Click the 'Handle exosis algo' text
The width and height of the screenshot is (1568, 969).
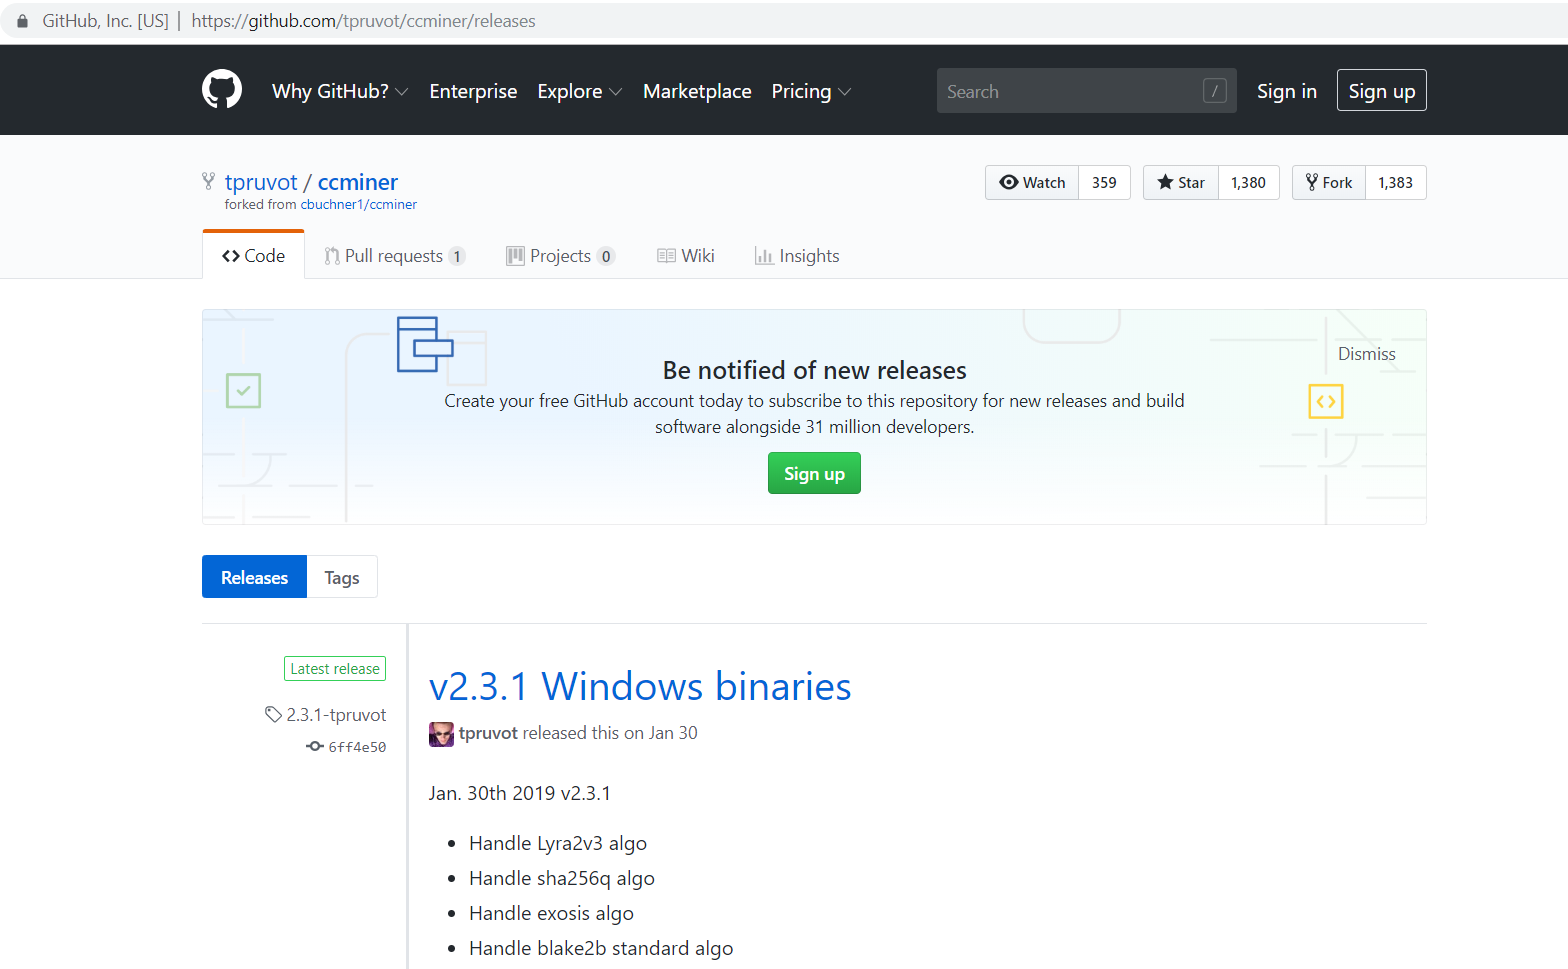[551, 913]
